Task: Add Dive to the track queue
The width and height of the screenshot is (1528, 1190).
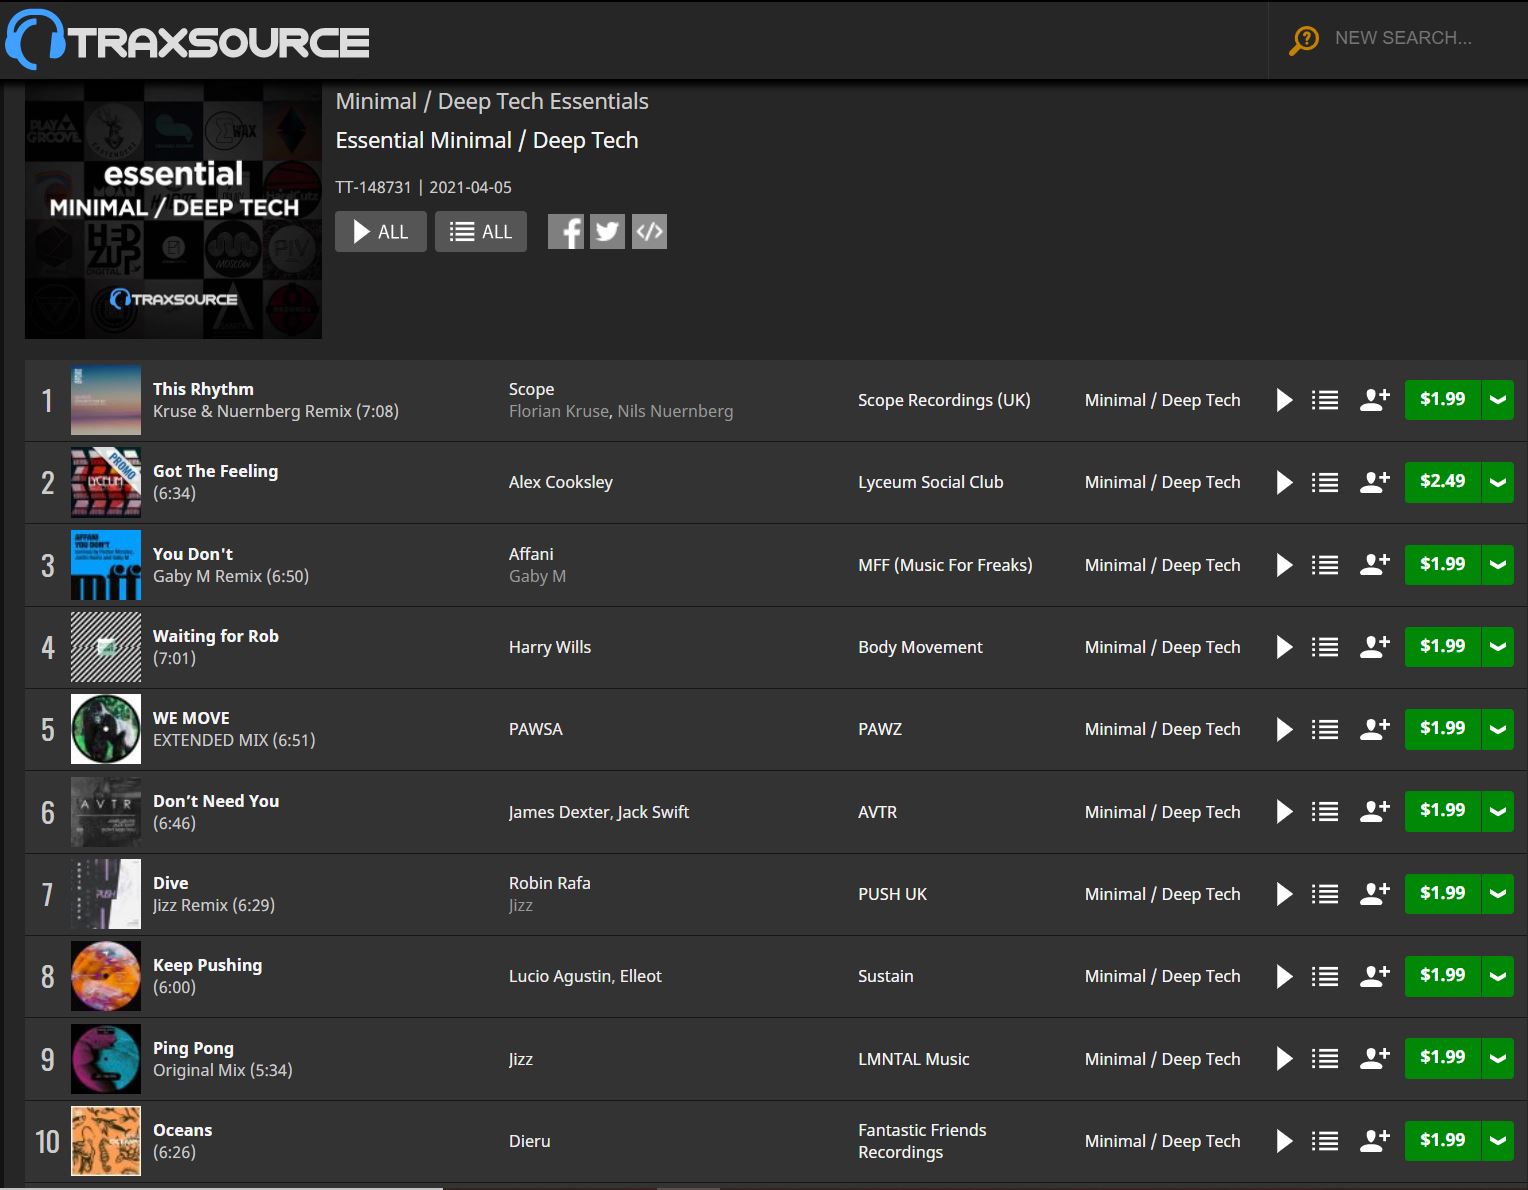Action: (1324, 893)
